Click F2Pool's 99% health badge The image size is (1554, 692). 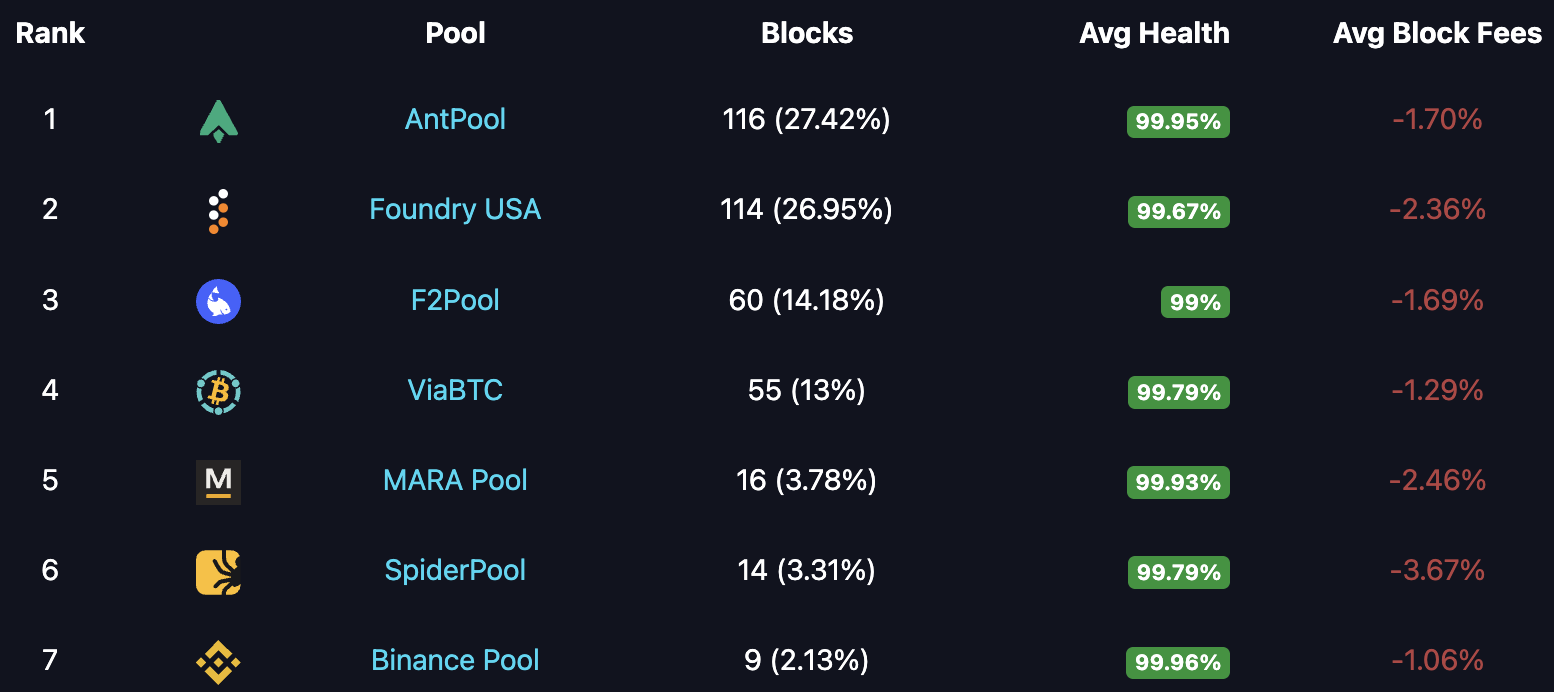click(x=1195, y=302)
